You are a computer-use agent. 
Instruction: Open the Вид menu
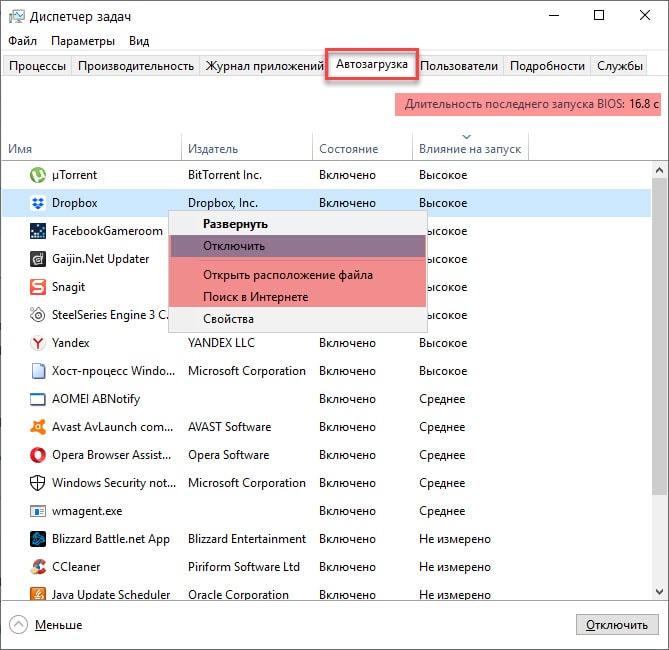pyautogui.click(x=139, y=41)
